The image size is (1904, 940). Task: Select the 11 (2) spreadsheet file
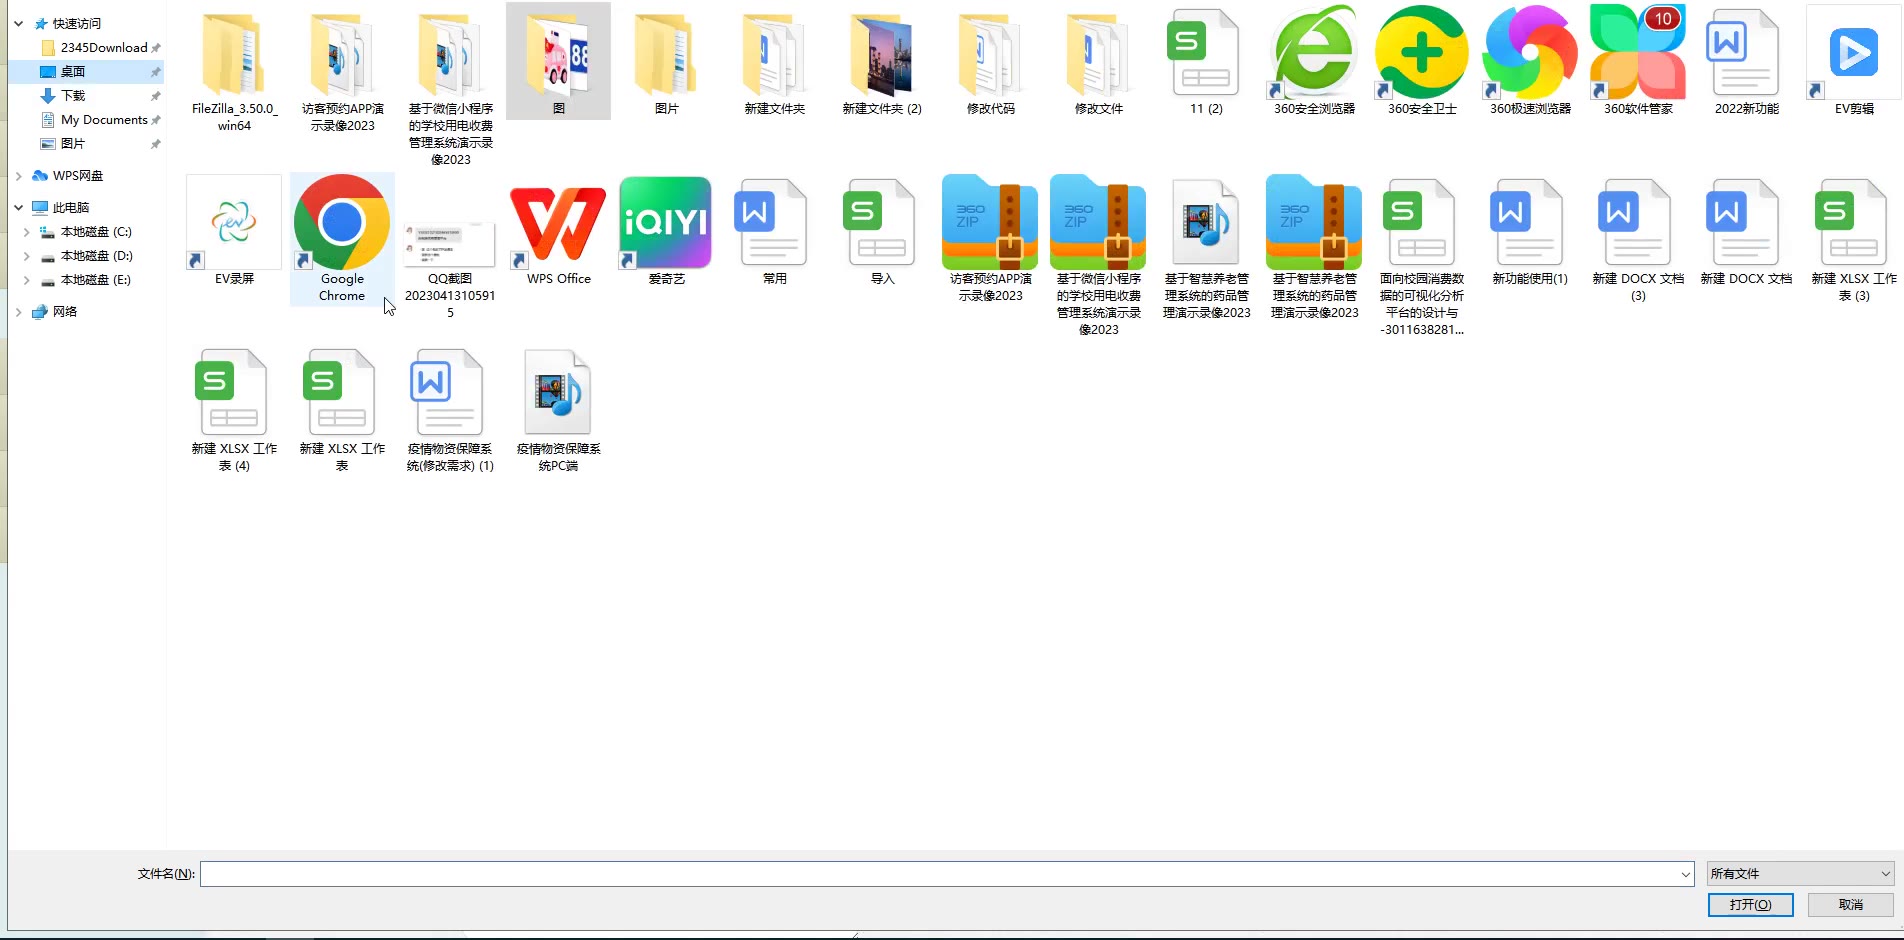1206,62
